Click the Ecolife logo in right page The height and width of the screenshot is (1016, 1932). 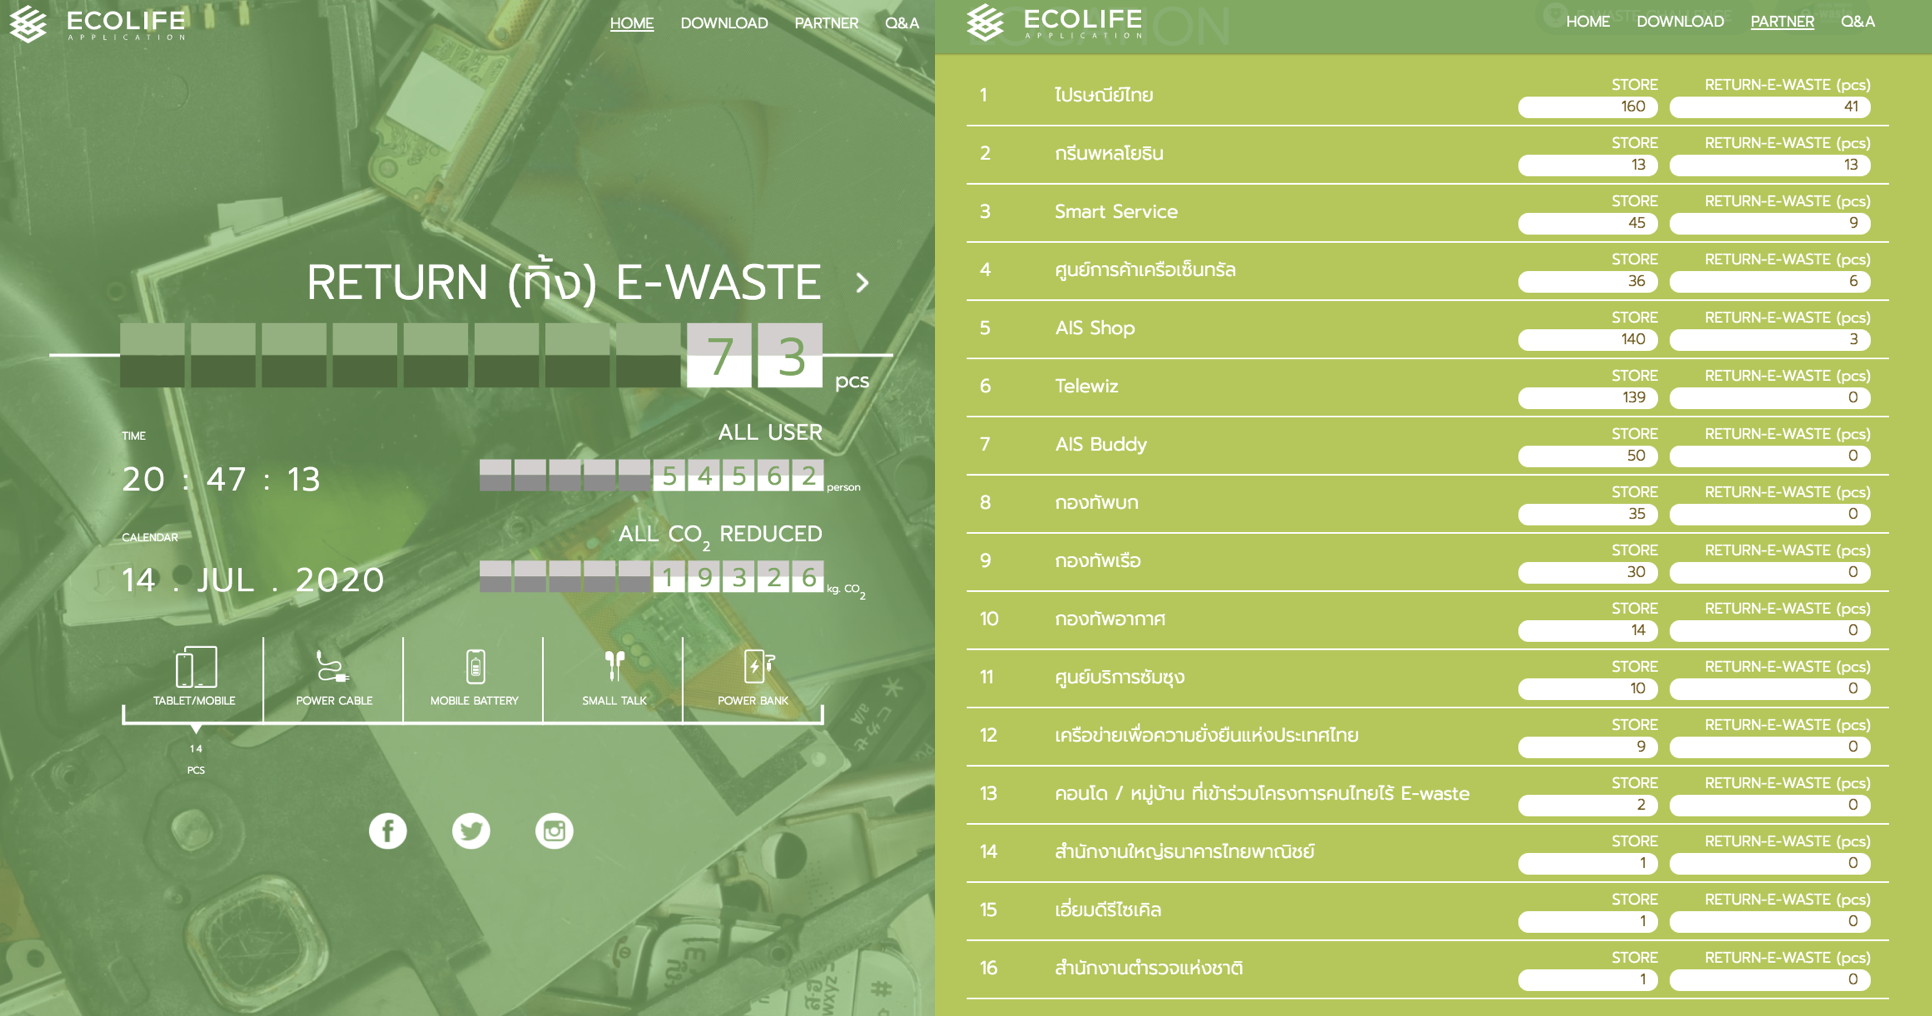[1055, 23]
